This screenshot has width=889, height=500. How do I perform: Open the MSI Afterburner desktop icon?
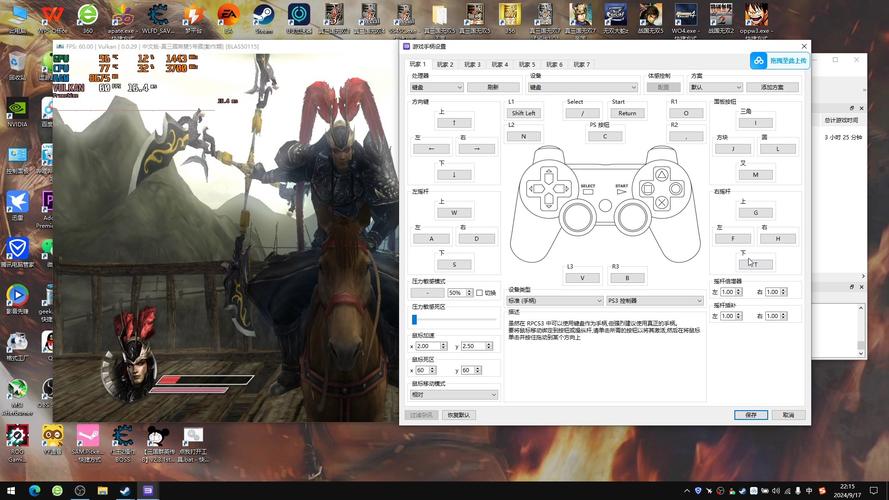(x=18, y=397)
